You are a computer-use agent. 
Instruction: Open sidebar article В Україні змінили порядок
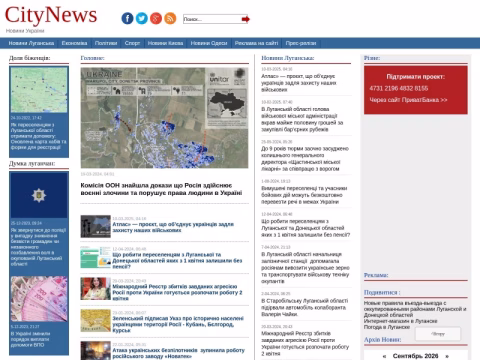pos(31,339)
